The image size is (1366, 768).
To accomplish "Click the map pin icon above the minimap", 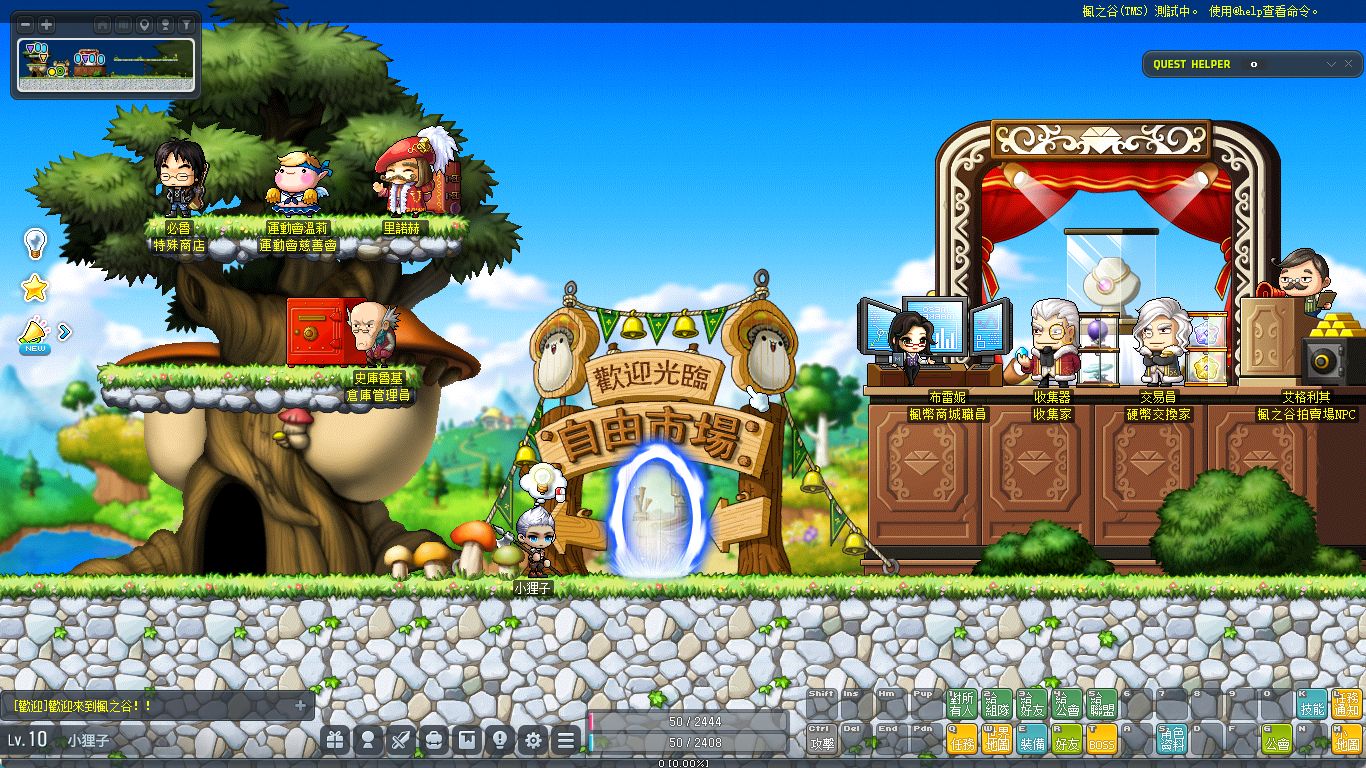I will [144, 24].
